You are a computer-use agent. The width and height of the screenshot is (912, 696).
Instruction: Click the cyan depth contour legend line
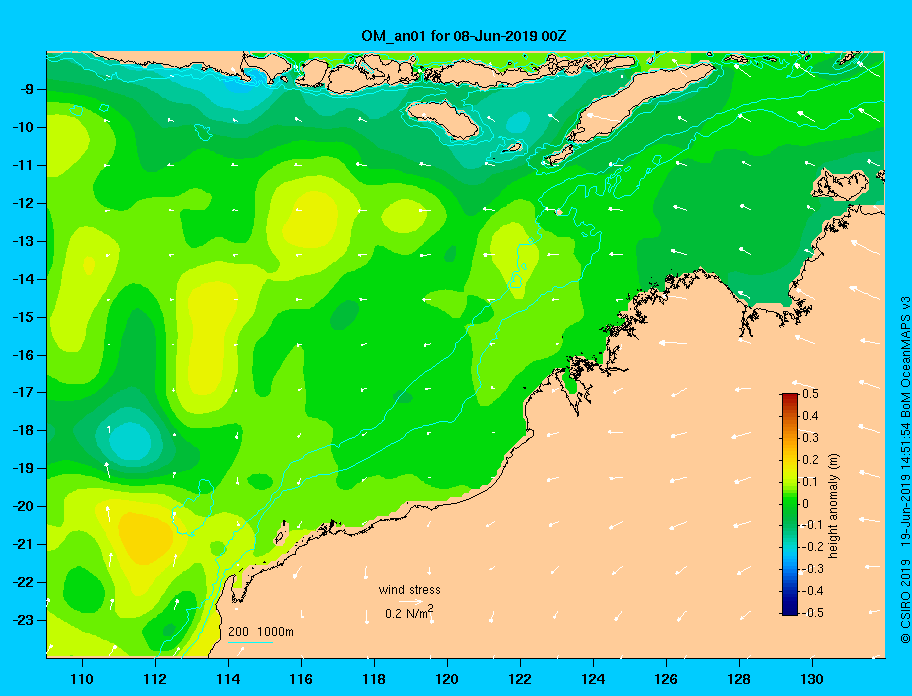coord(250,642)
